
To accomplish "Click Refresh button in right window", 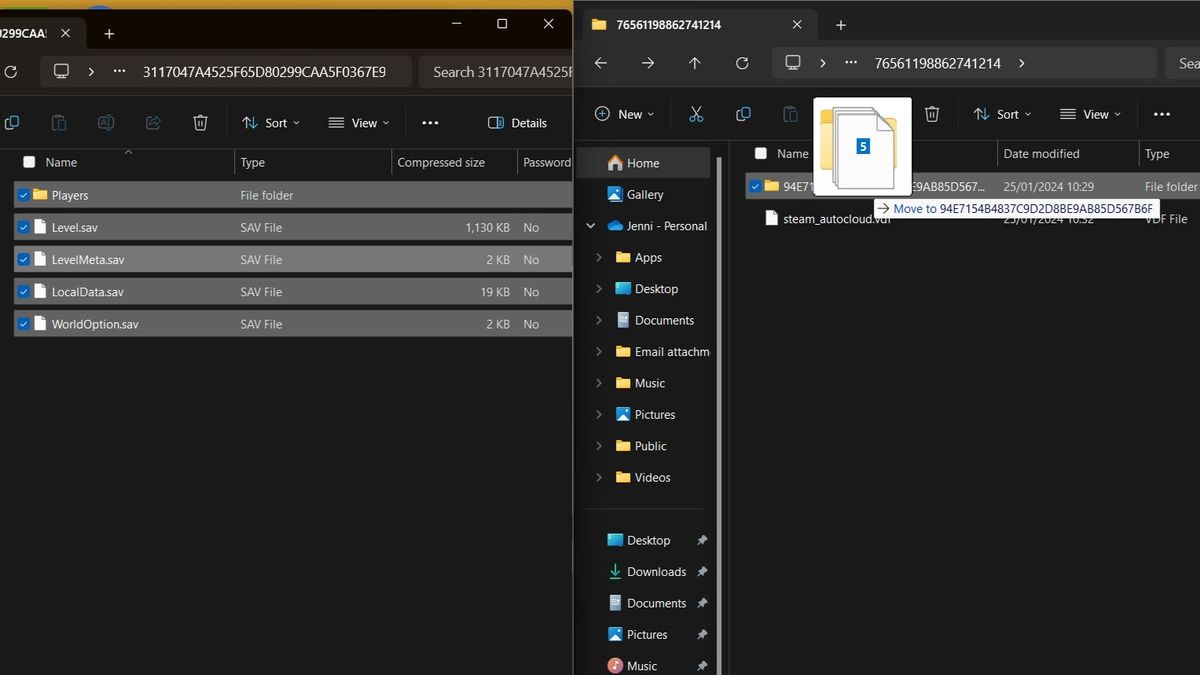I will (742, 63).
